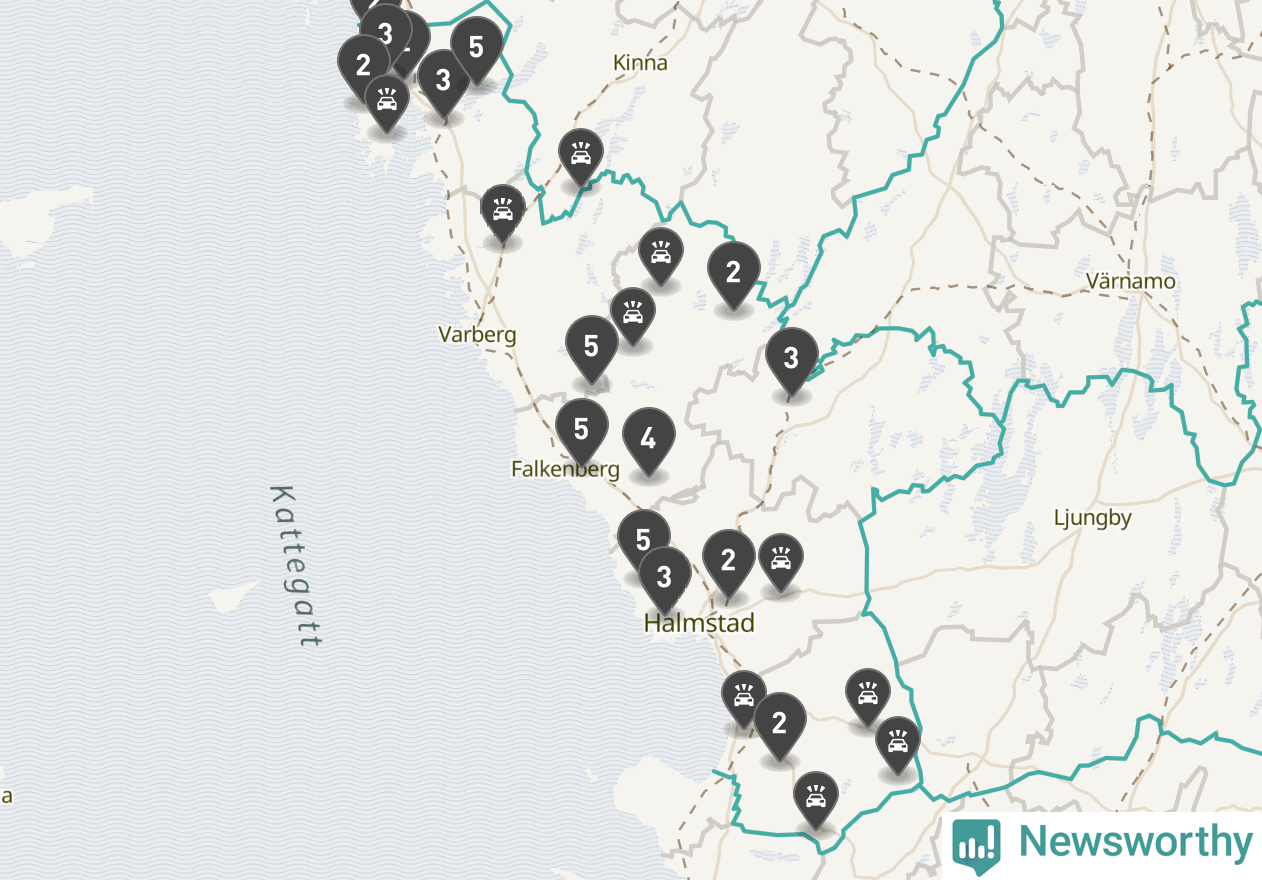Click the cluster marker 2 at top left
The width and height of the screenshot is (1262, 880).
coord(363,67)
